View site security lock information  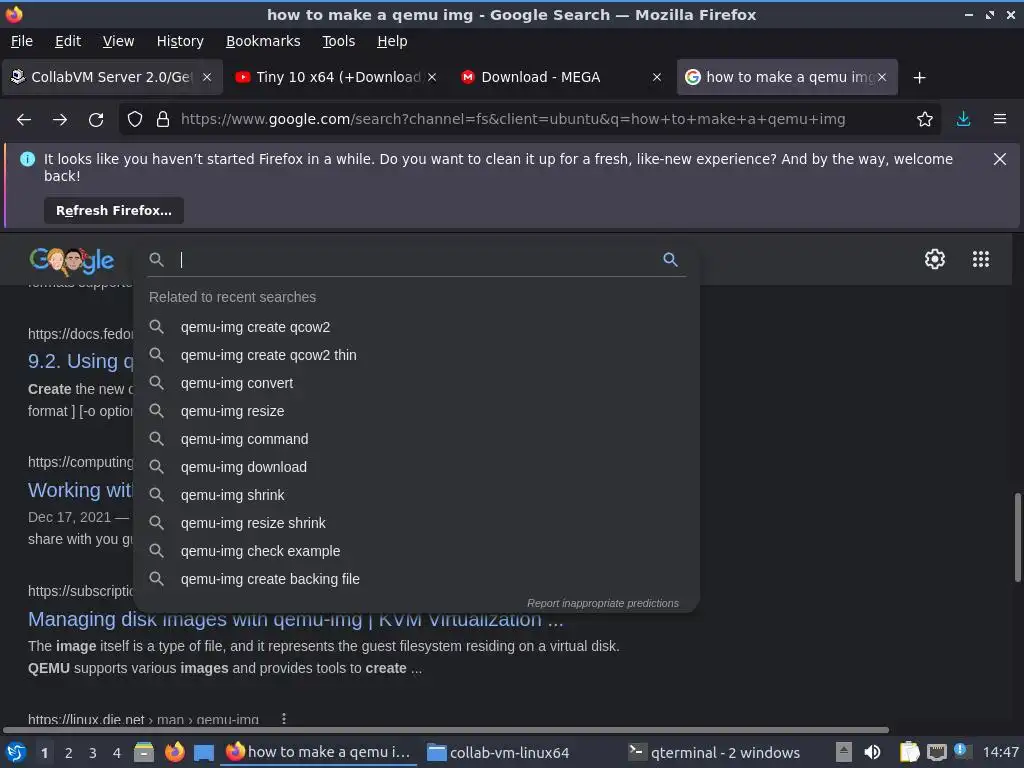[x=163, y=119]
